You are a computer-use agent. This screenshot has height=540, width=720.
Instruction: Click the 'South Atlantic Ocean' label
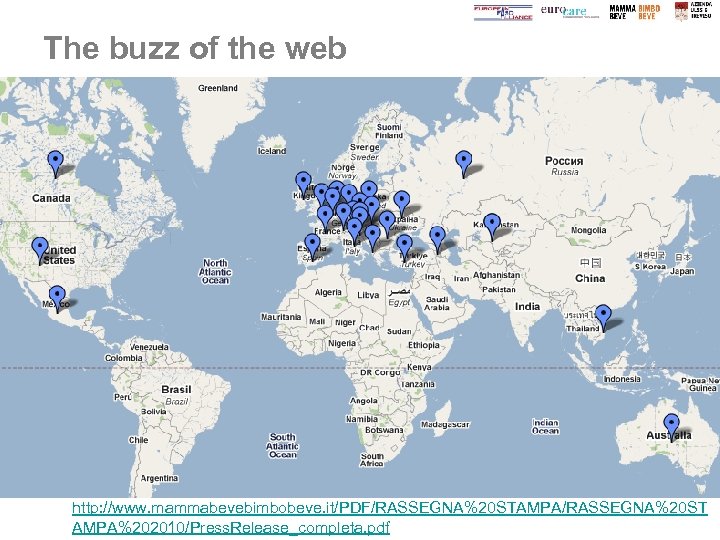[282, 445]
